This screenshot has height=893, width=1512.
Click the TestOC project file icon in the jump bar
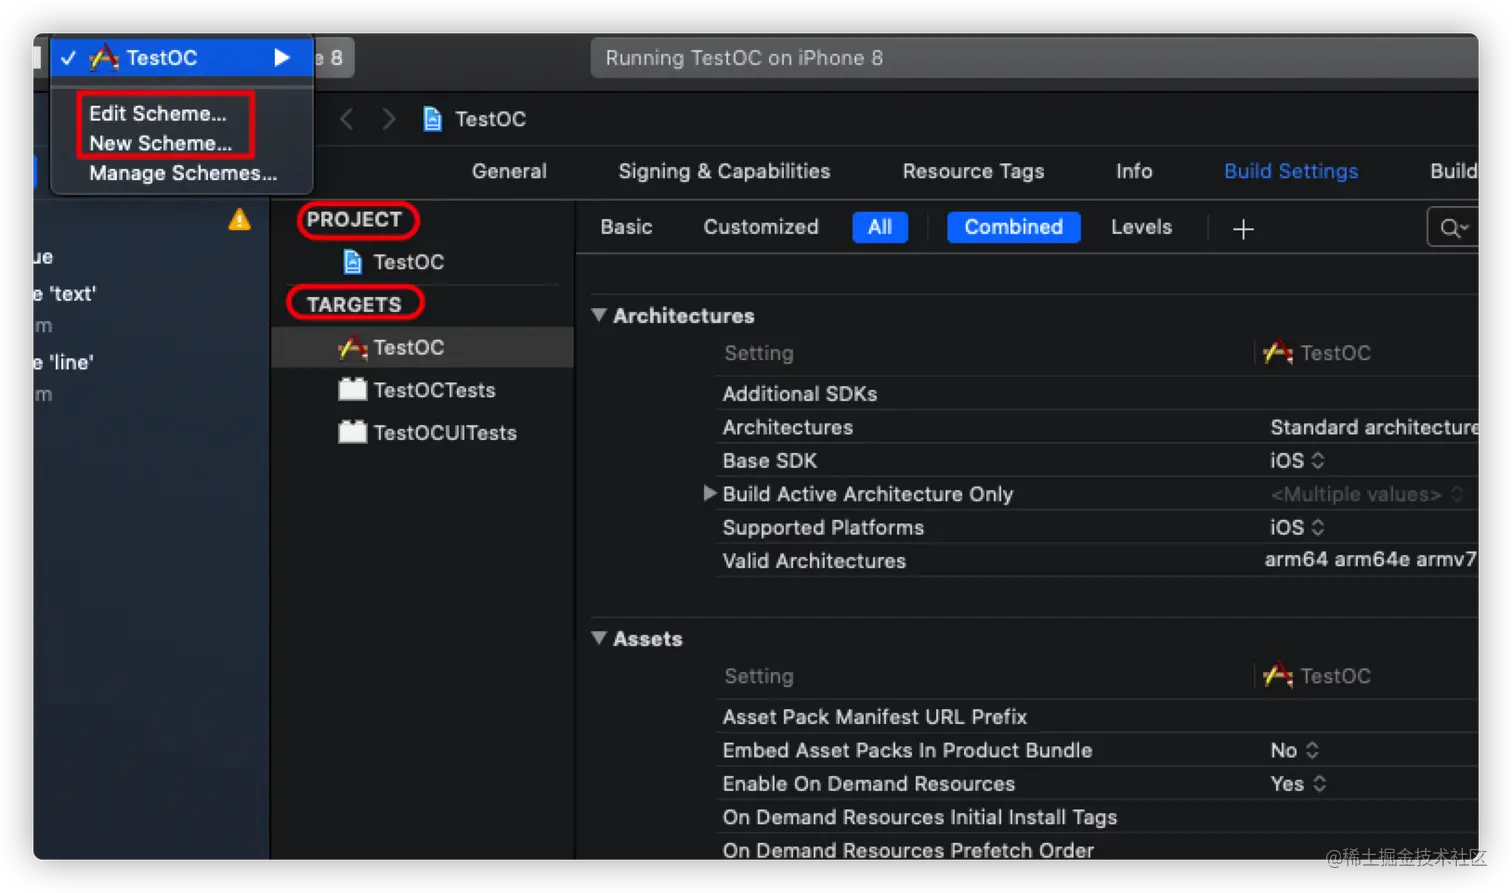tap(432, 119)
